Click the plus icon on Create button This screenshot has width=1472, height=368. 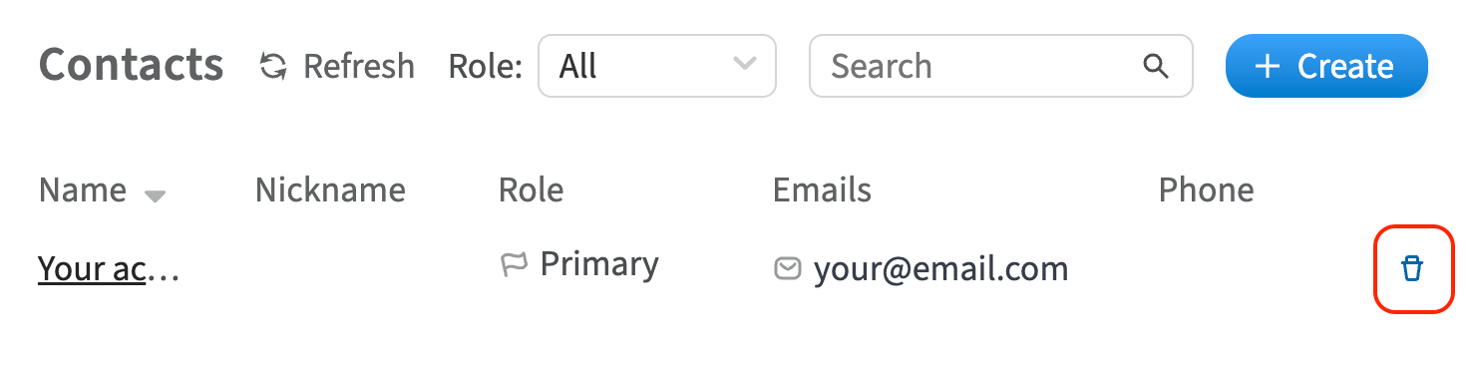(x=1267, y=66)
